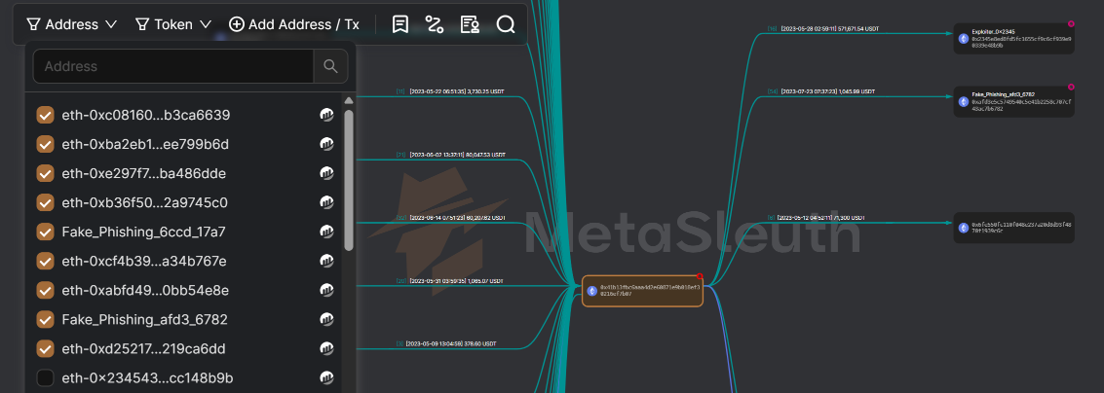Image resolution: width=1104 pixels, height=393 pixels.
Task: Select the eth-0xe297f7...ba486dde list entry
Action: 144,173
